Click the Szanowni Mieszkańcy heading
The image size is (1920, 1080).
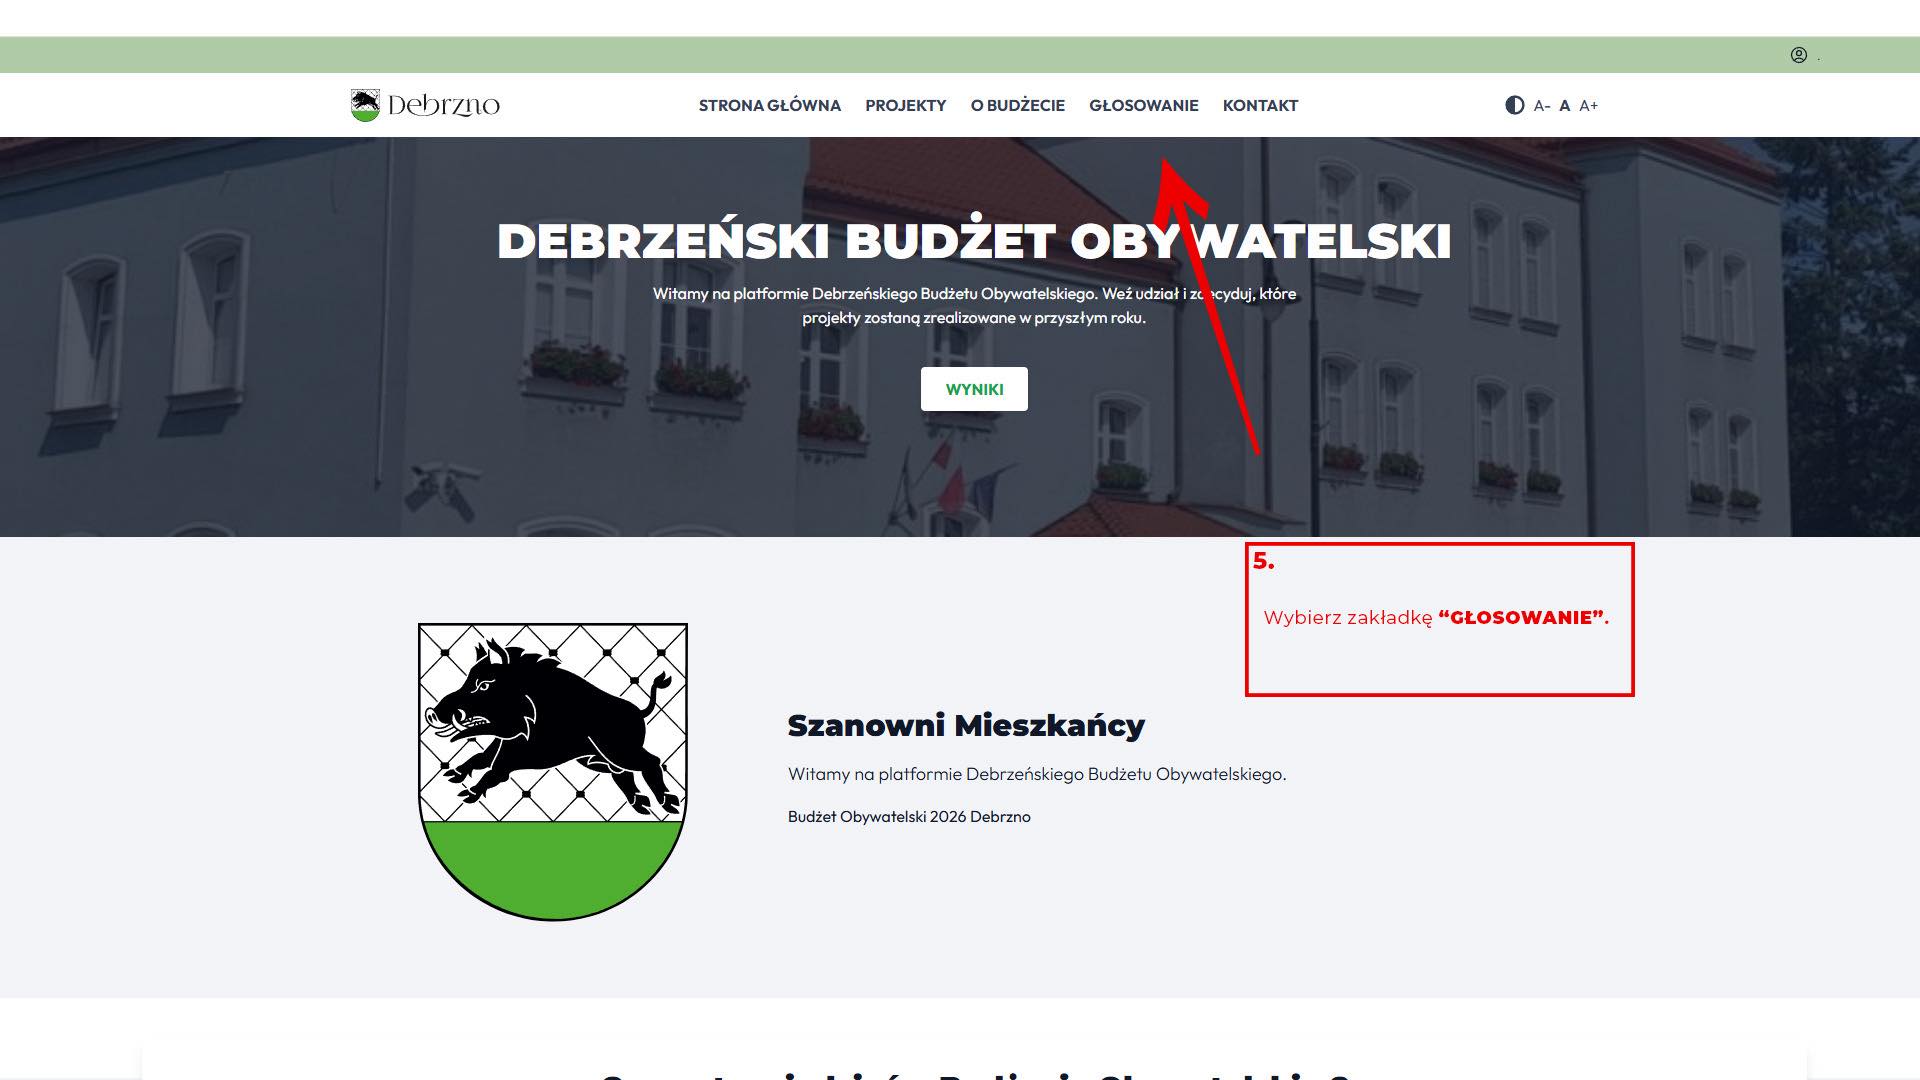966,725
